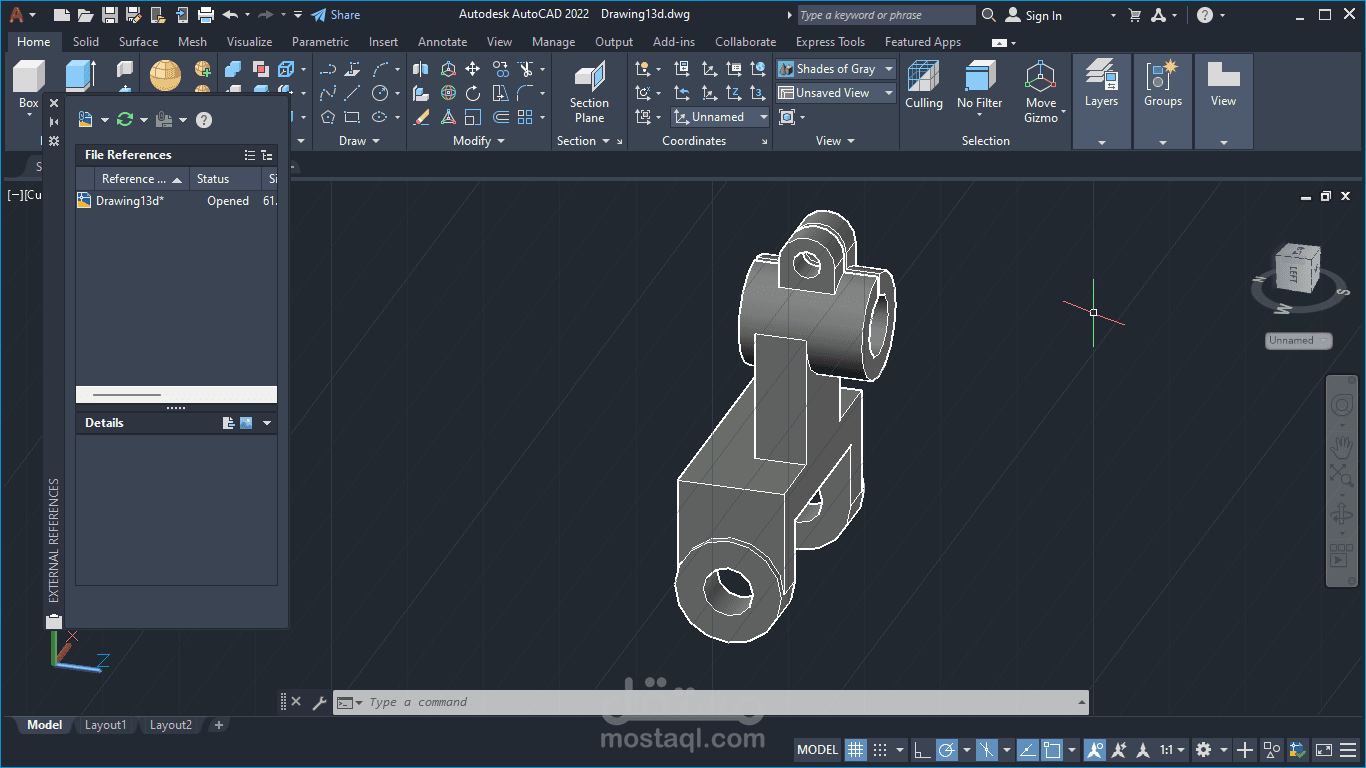The height and width of the screenshot is (768, 1366).
Task: Select the Box solid tool
Action: click(x=29, y=84)
